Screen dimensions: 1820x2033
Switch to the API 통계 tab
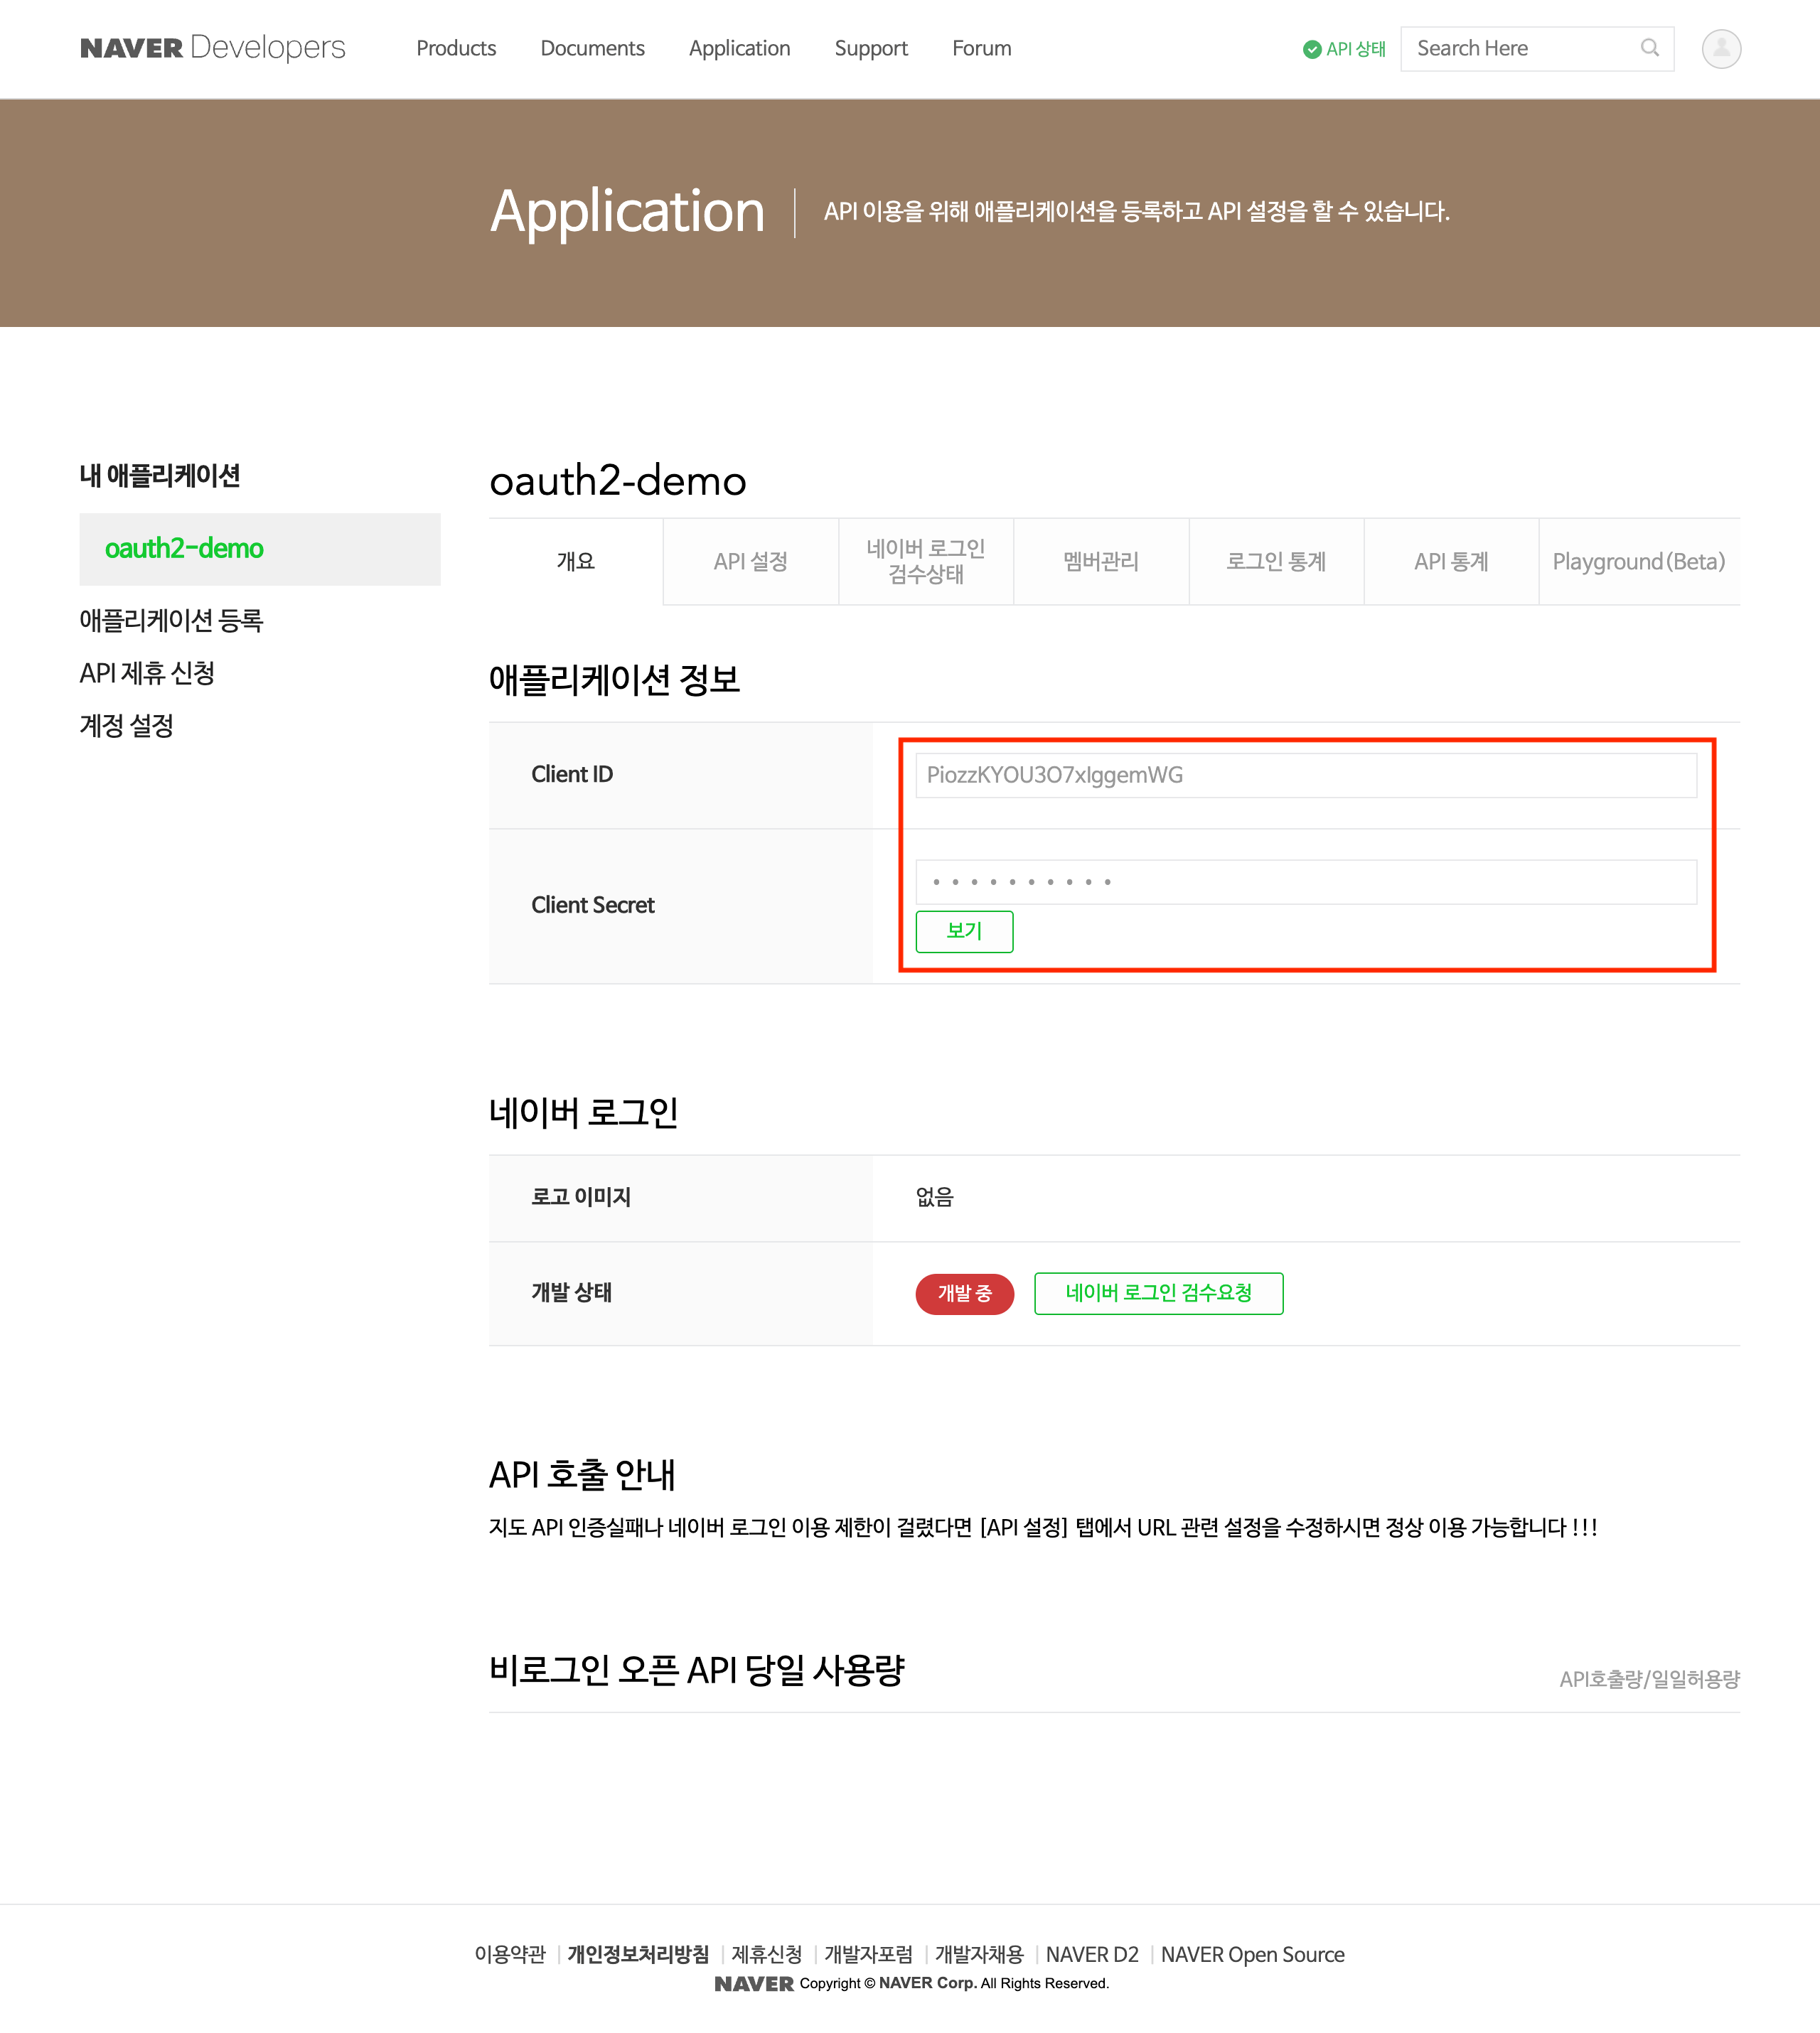(1451, 561)
